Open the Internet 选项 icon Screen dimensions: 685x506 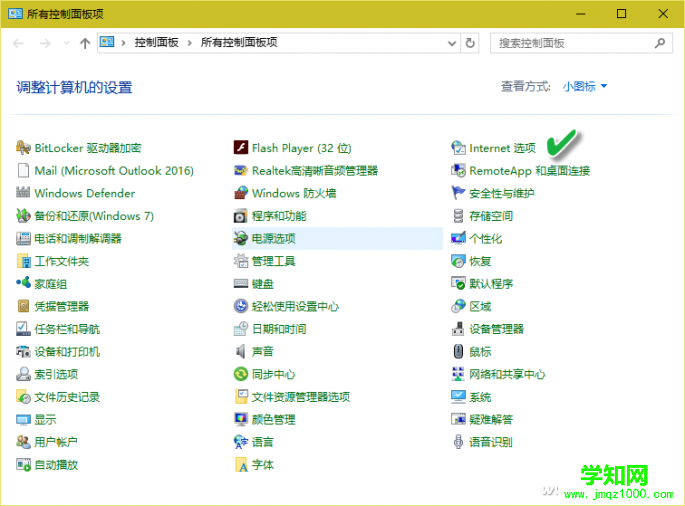(458, 148)
